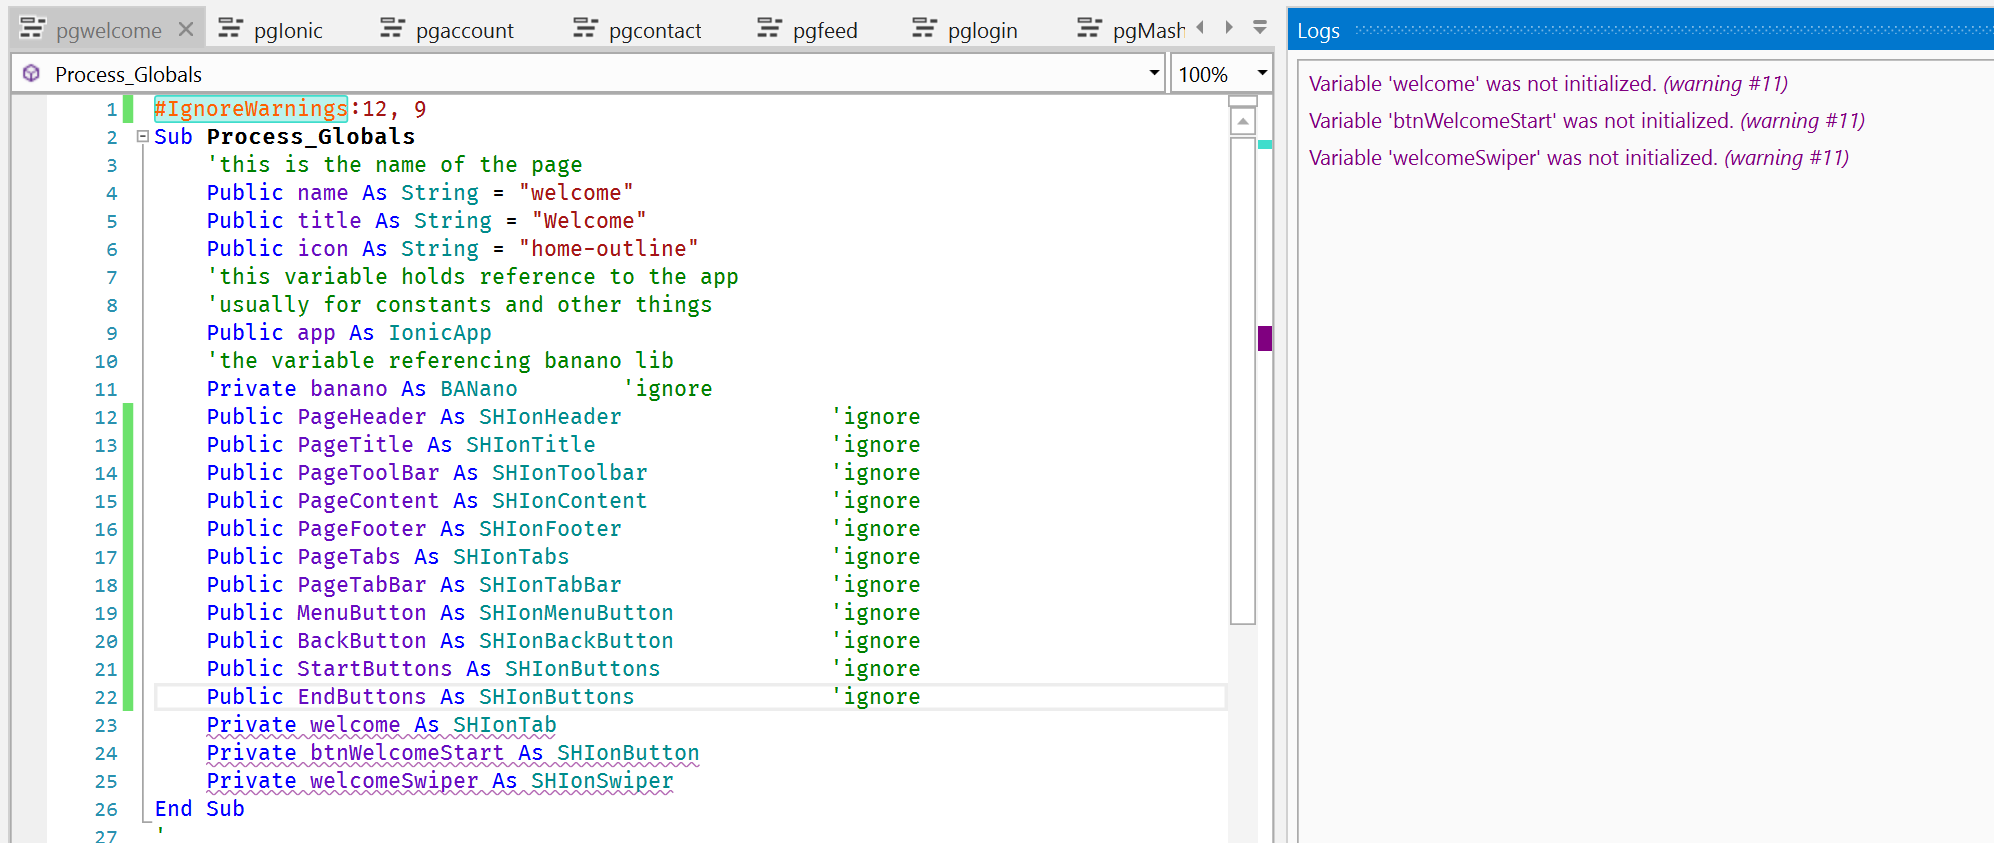1994x843 pixels.
Task: Click the editor vertical scrollbar thumb
Action: (1243, 380)
